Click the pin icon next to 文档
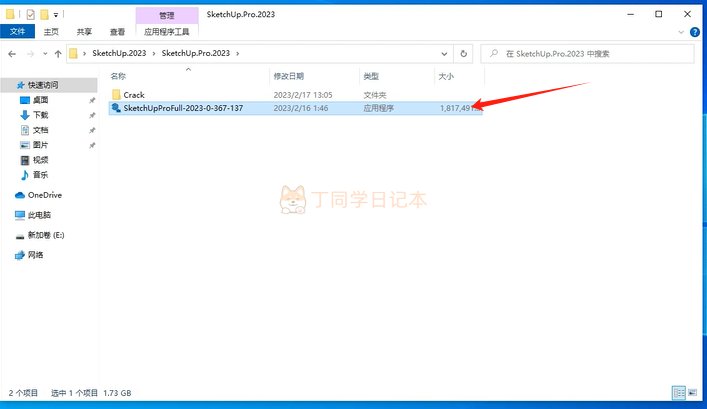Screen dimensions: 707x409 pos(92,130)
